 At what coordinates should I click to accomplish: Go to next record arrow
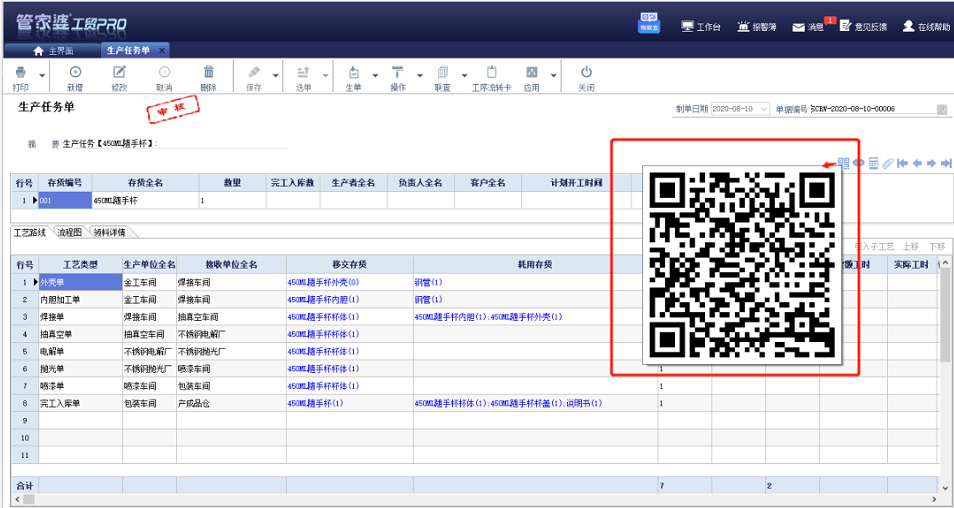[x=931, y=163]
